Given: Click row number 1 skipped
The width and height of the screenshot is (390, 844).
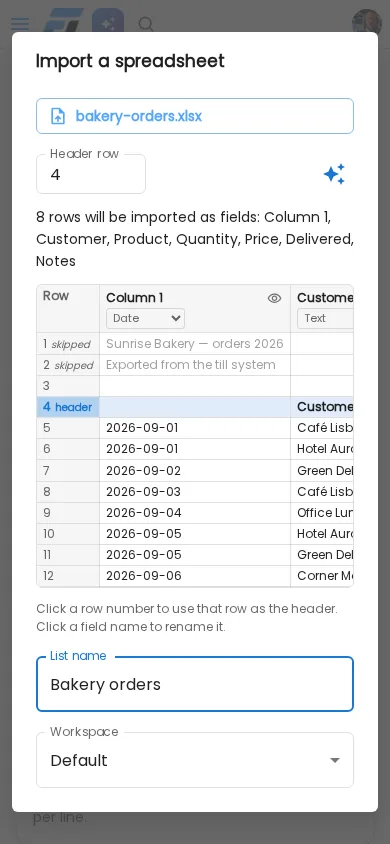Looking at the screenshot, I should pos(68,343).
